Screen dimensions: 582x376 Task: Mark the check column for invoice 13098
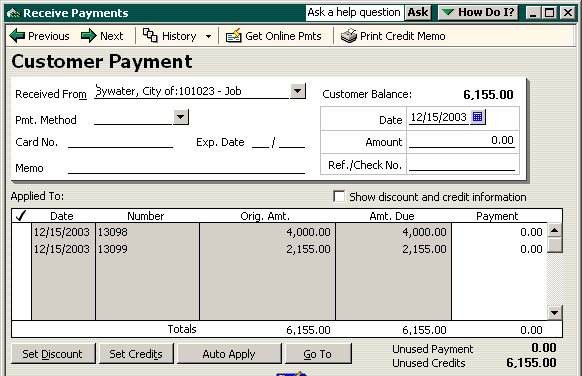pos(22,232)
